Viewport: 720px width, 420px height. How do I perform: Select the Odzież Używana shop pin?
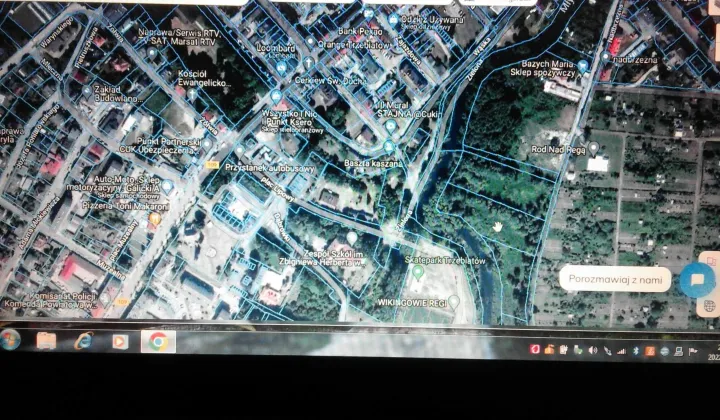[393, 20]
